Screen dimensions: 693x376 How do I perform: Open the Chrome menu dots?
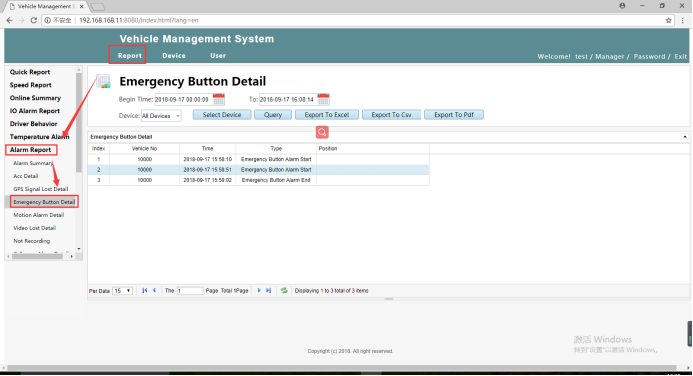[683, 20]
